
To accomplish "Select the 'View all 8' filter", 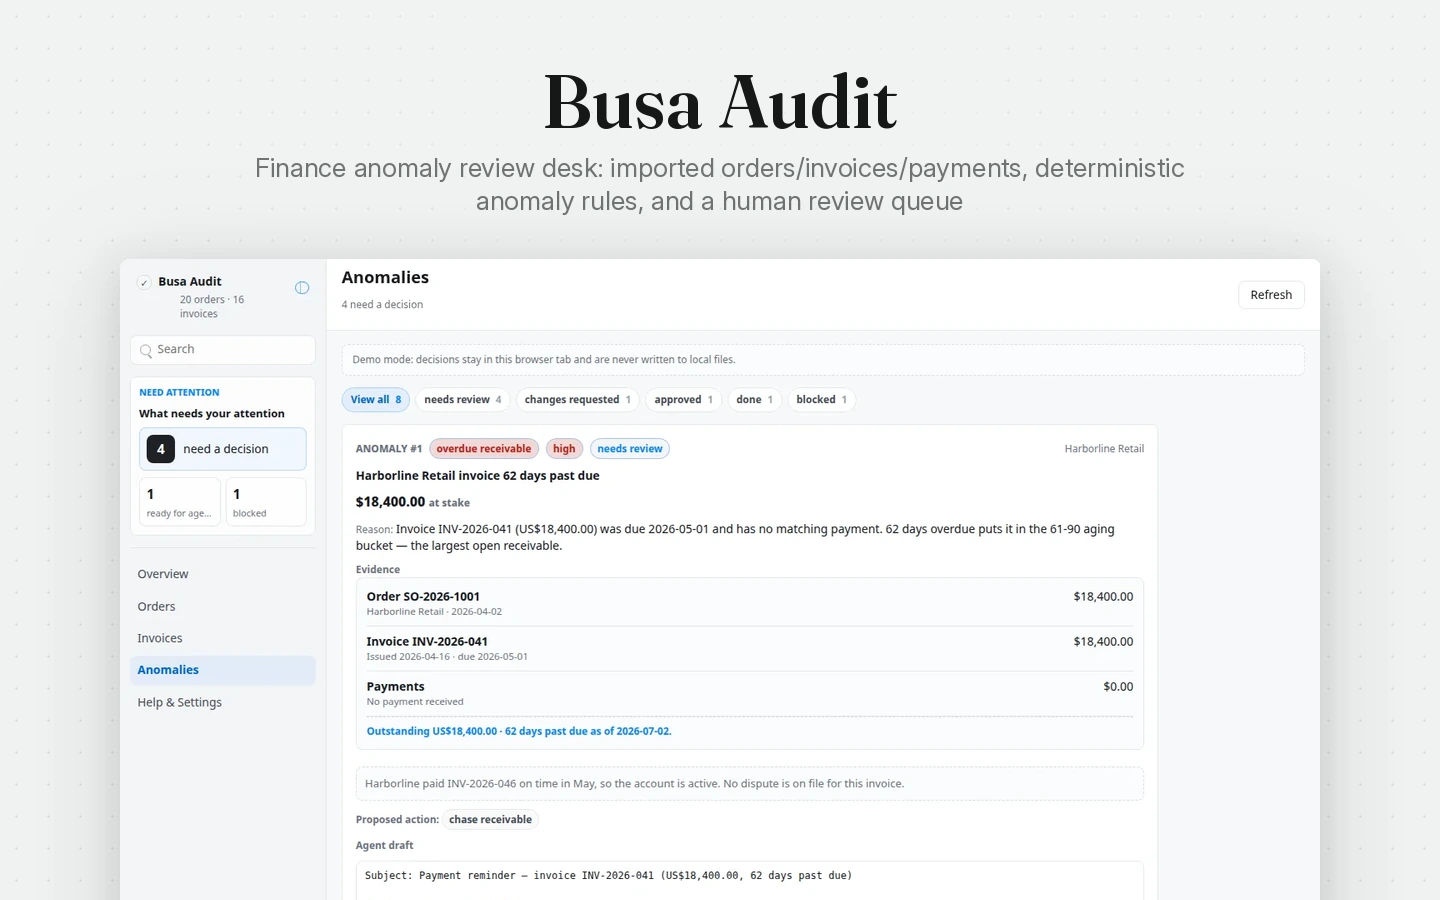I will (x=376, y=400).
